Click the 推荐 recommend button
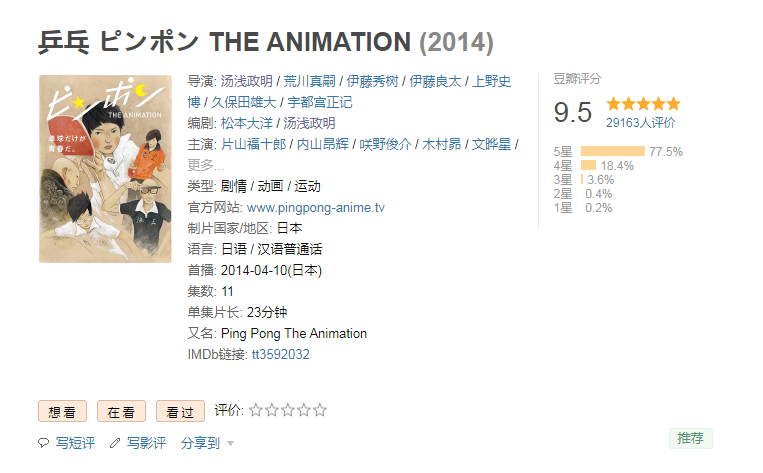The image size is (763, 473). click(690, 438)
